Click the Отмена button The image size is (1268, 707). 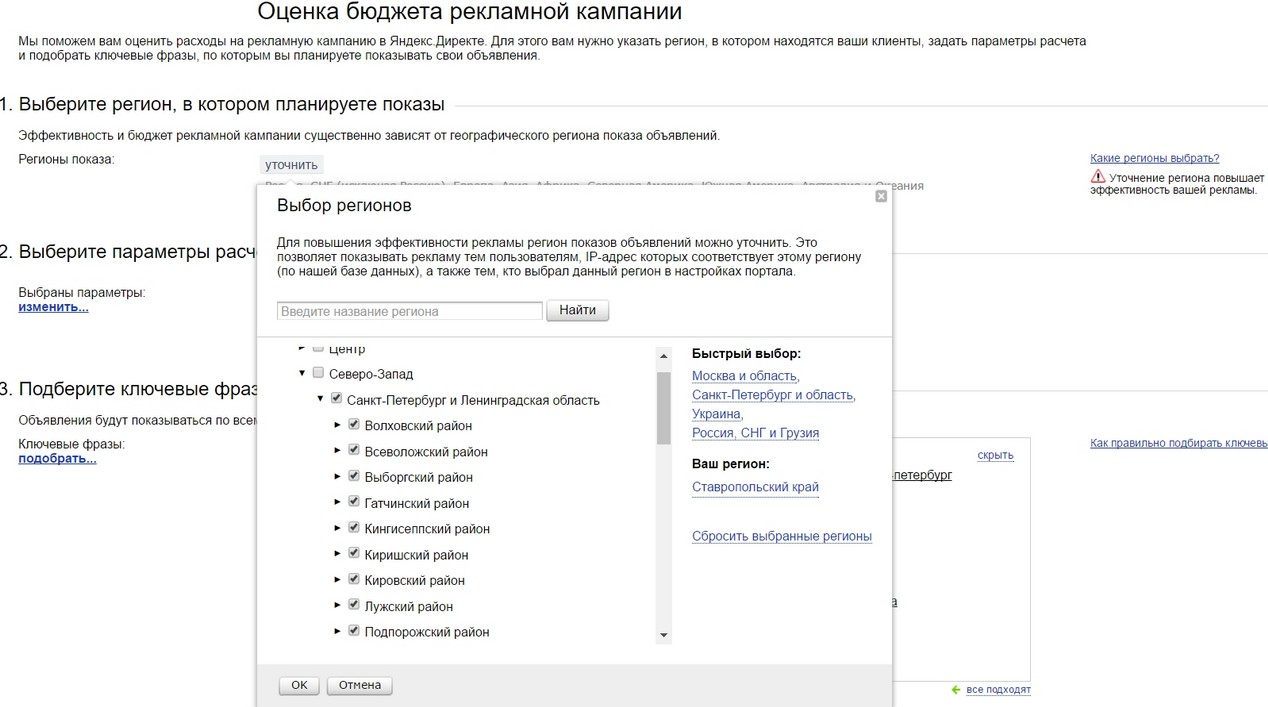(360, 685)
